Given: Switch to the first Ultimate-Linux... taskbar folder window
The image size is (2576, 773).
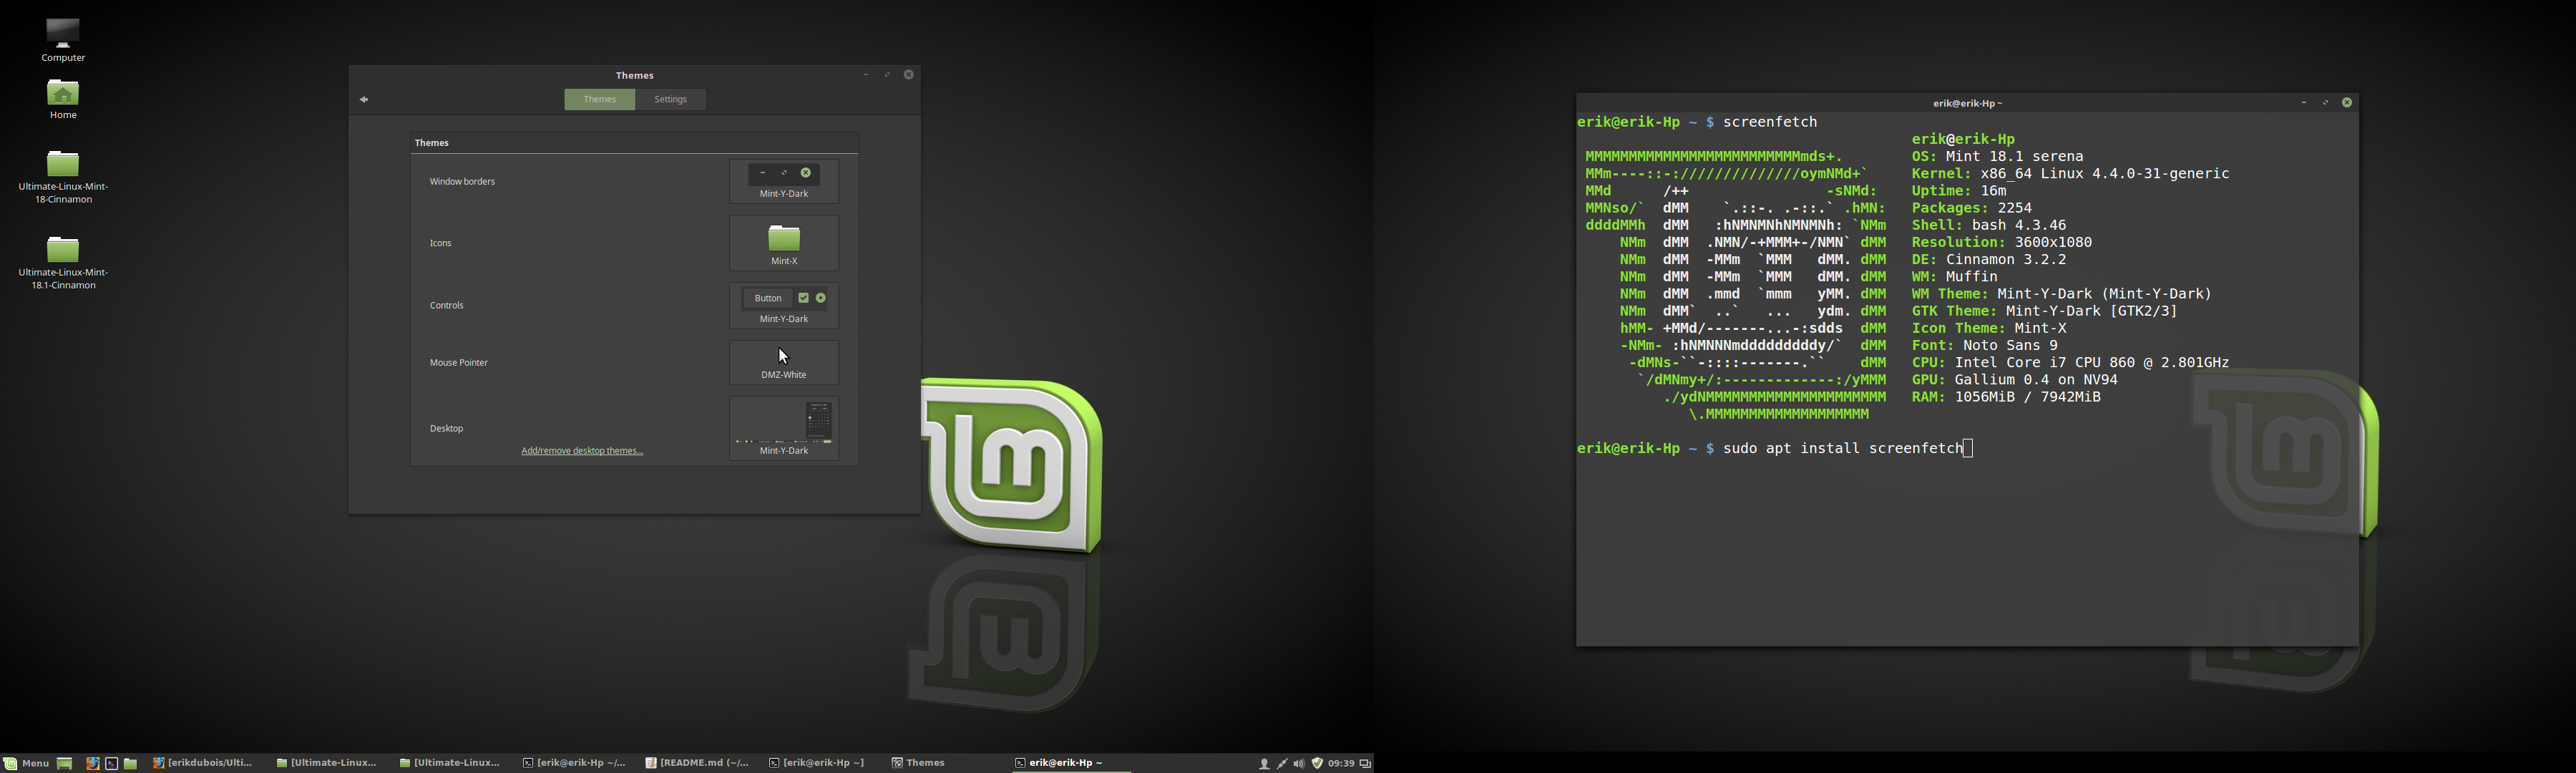Looking at the screenshot, I should pos(328,763).
